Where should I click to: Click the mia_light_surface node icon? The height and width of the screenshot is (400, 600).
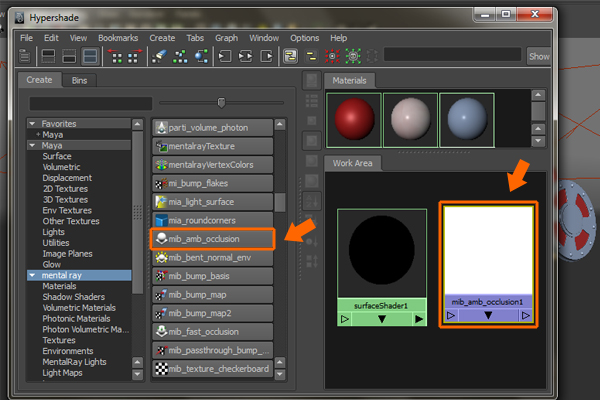pos(160,202)
